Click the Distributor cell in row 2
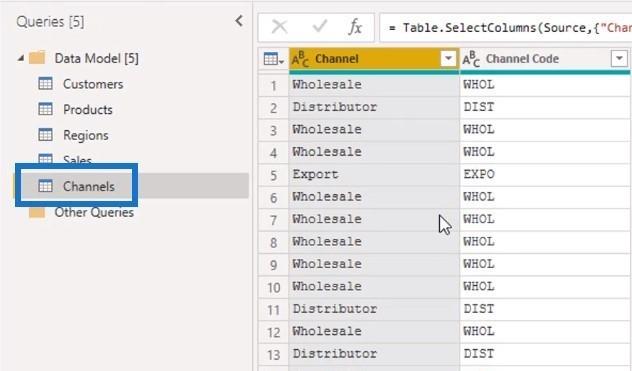632x371 pixels. (x=374, y=108)
